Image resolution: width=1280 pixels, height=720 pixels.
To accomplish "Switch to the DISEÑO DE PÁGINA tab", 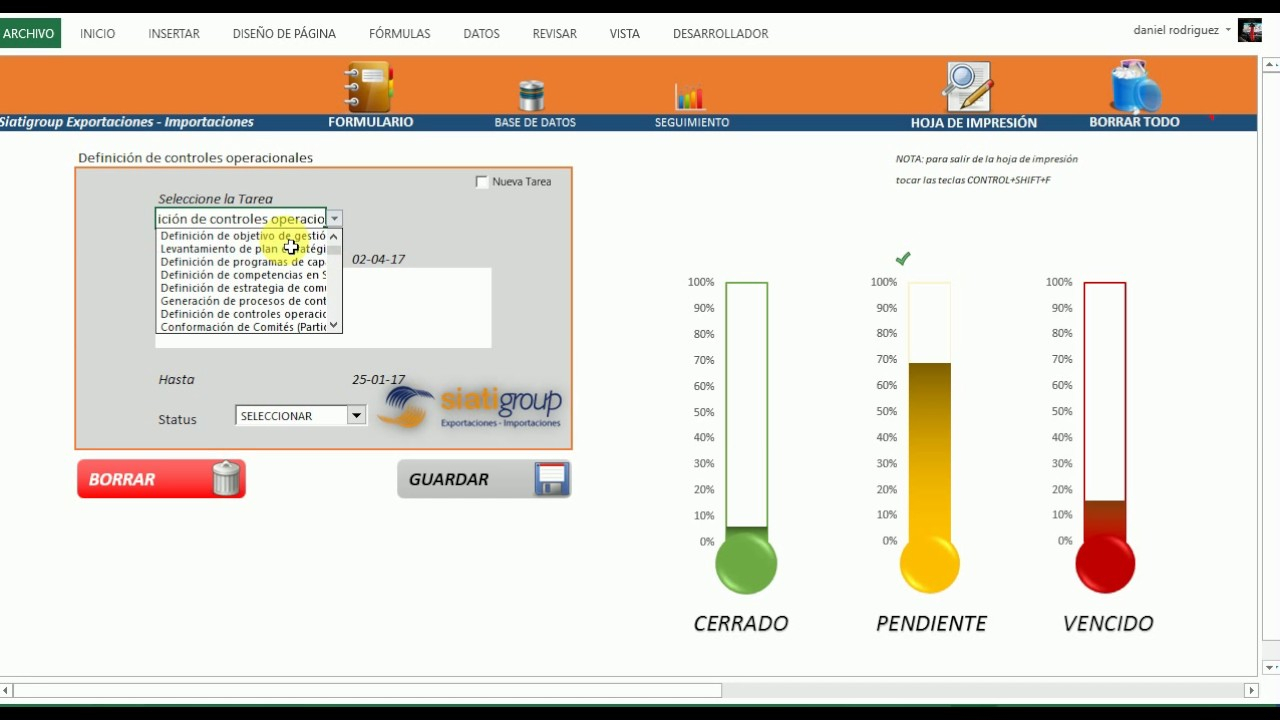I will (284, 33).
